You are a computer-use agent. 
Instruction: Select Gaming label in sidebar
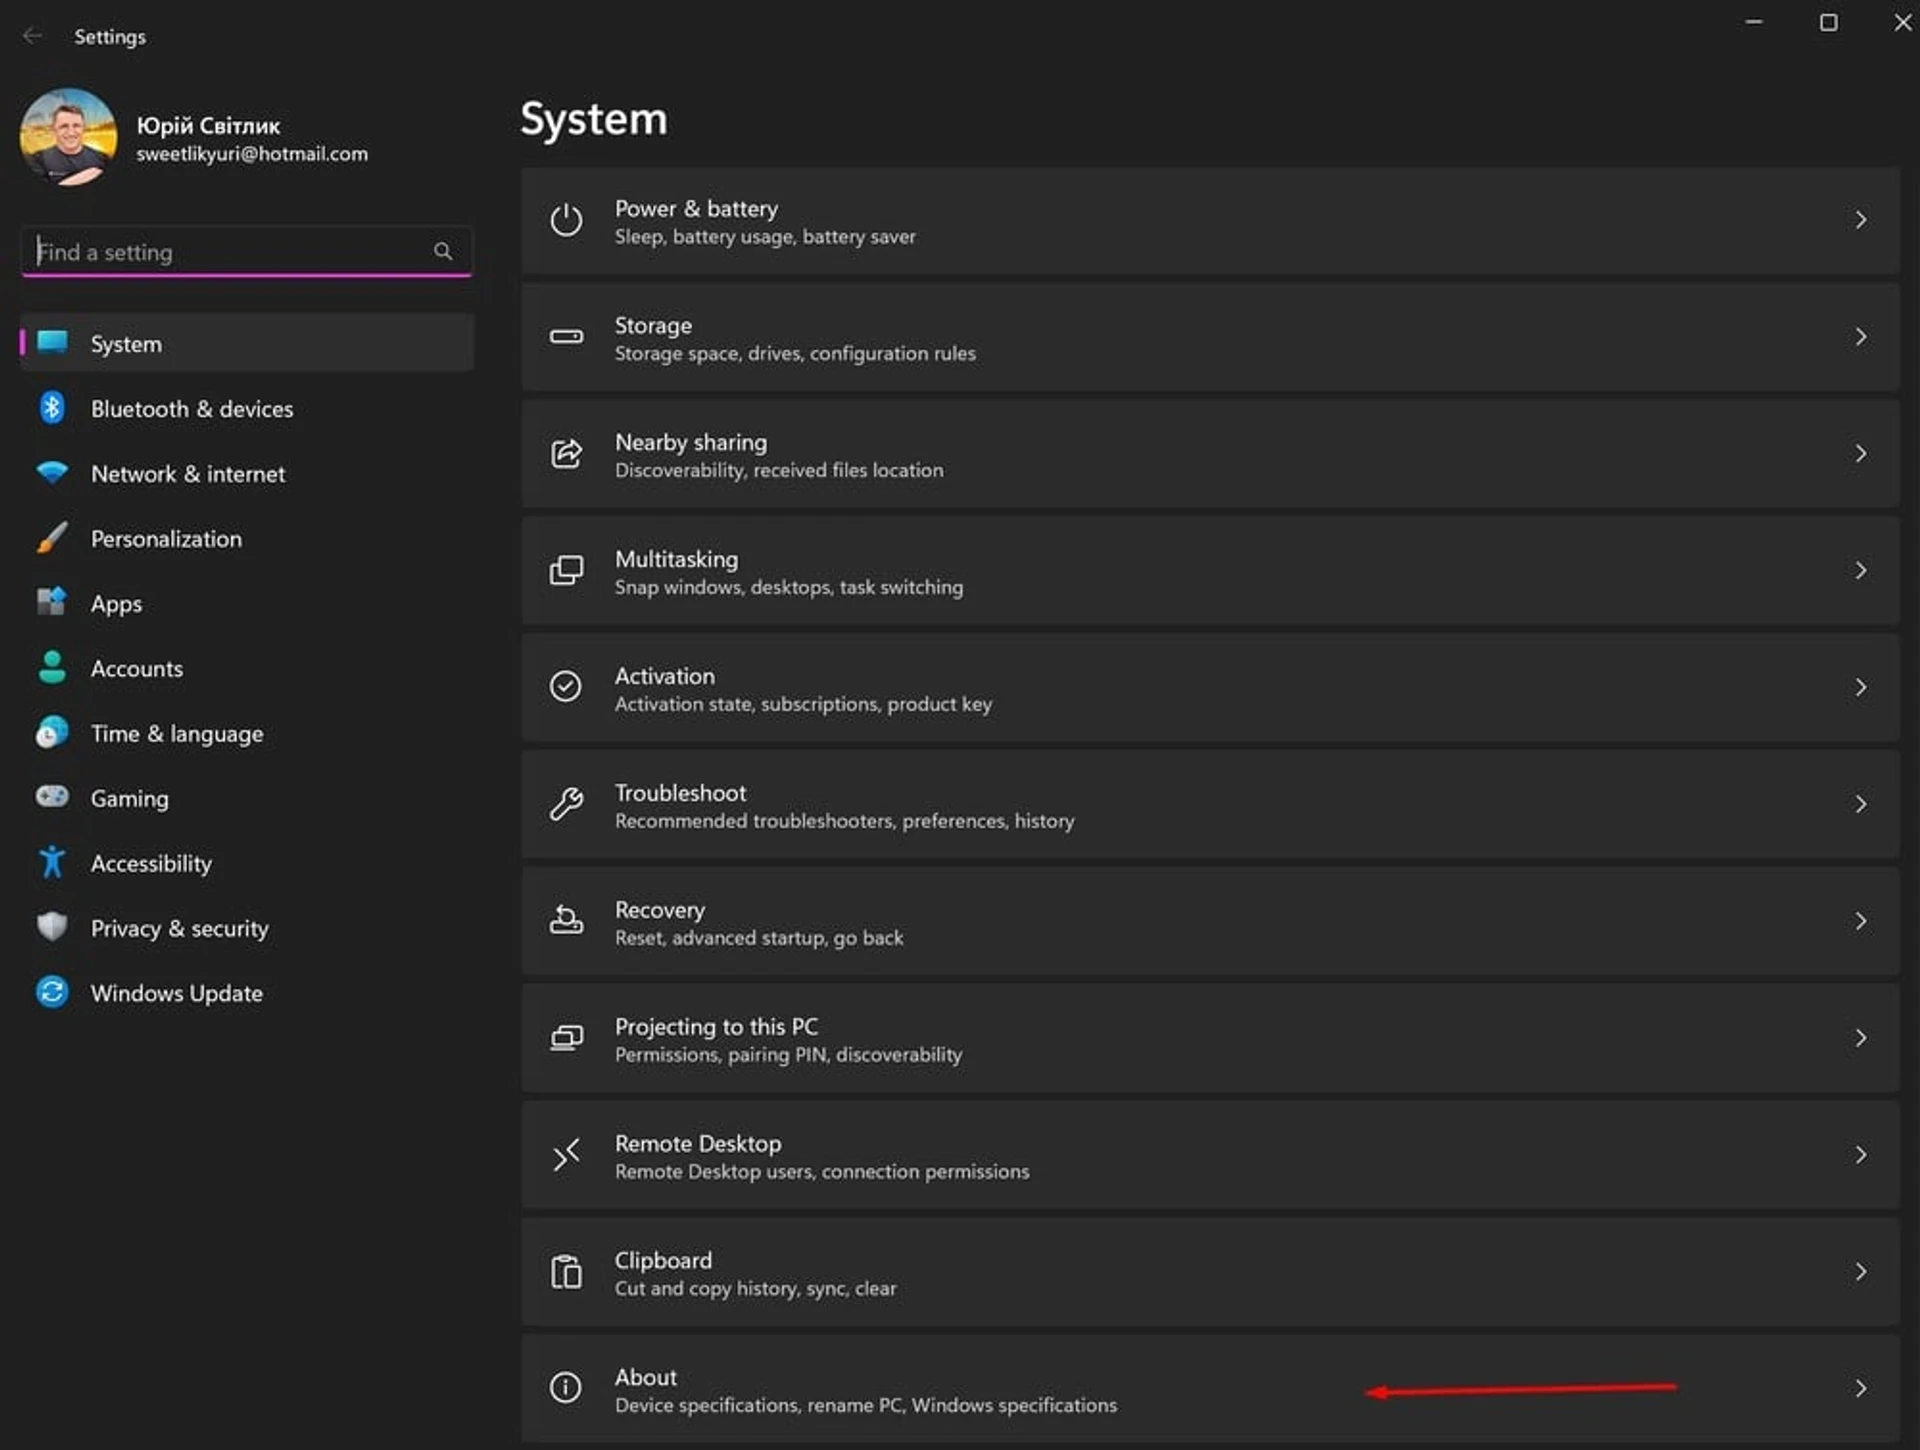tap(130, 798)
